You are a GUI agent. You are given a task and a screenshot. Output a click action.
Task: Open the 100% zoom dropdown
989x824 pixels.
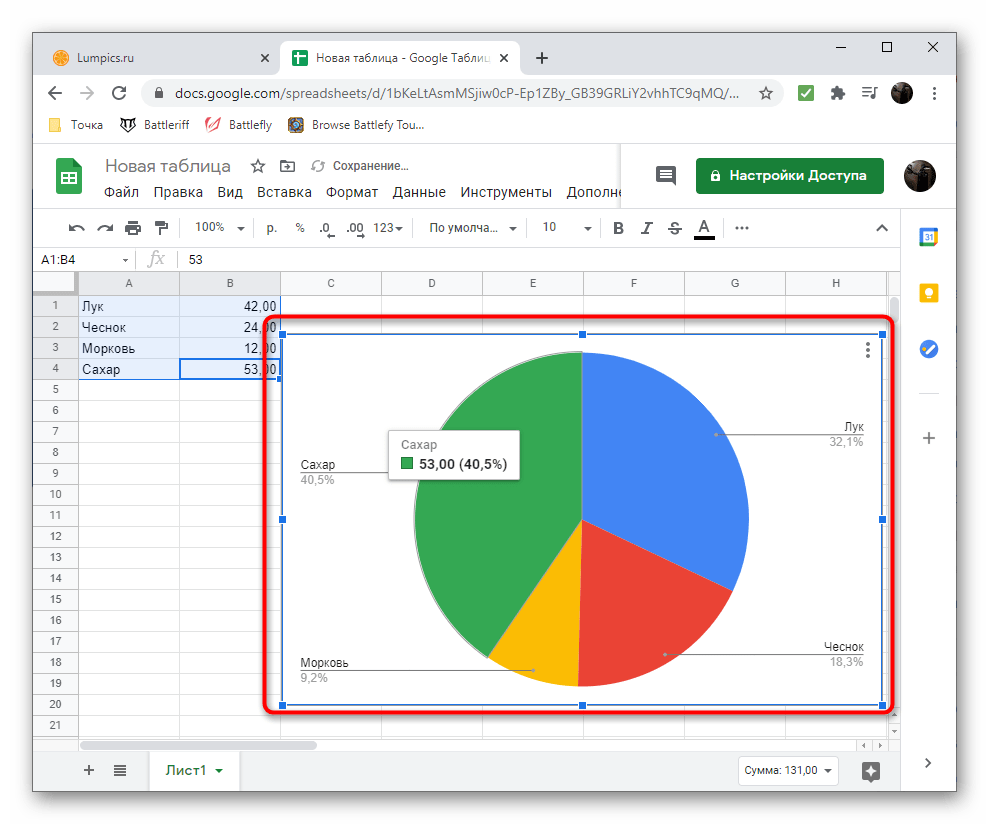(219, 228)
